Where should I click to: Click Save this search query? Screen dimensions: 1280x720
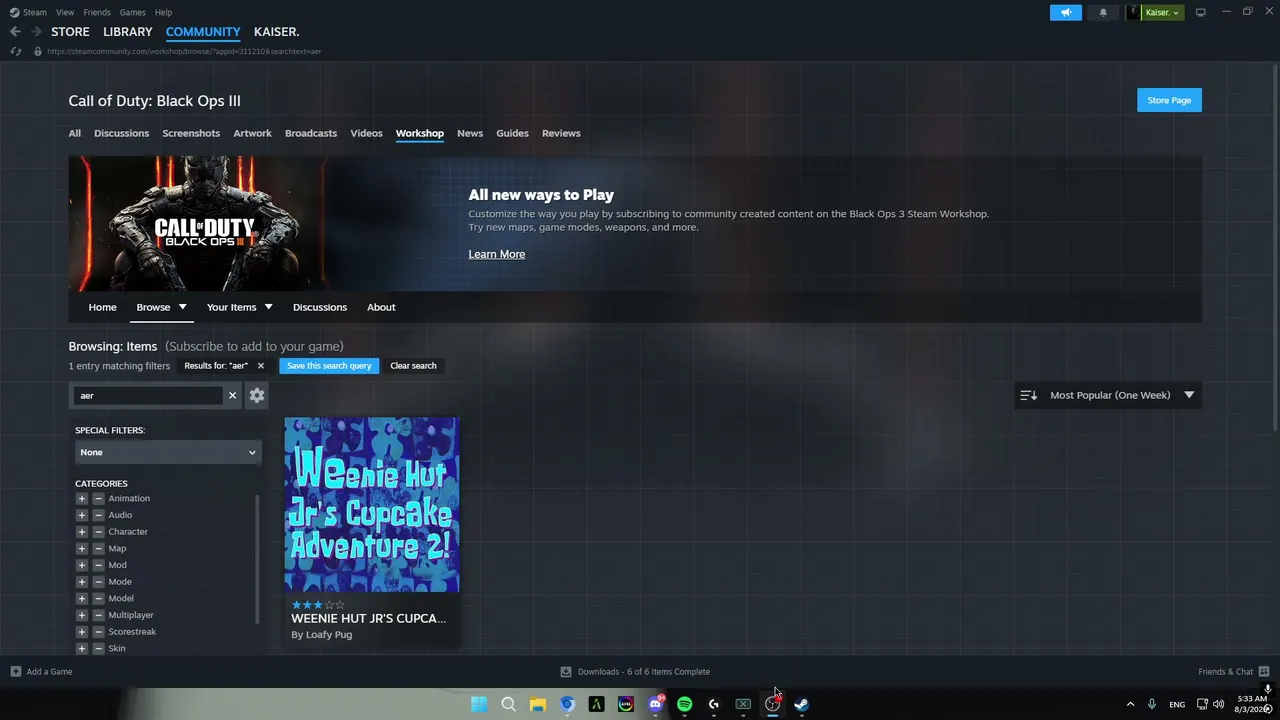coord(329,366)
